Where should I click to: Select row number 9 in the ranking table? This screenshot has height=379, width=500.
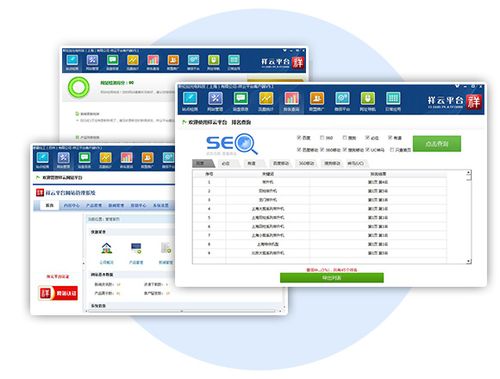point(319,253)
